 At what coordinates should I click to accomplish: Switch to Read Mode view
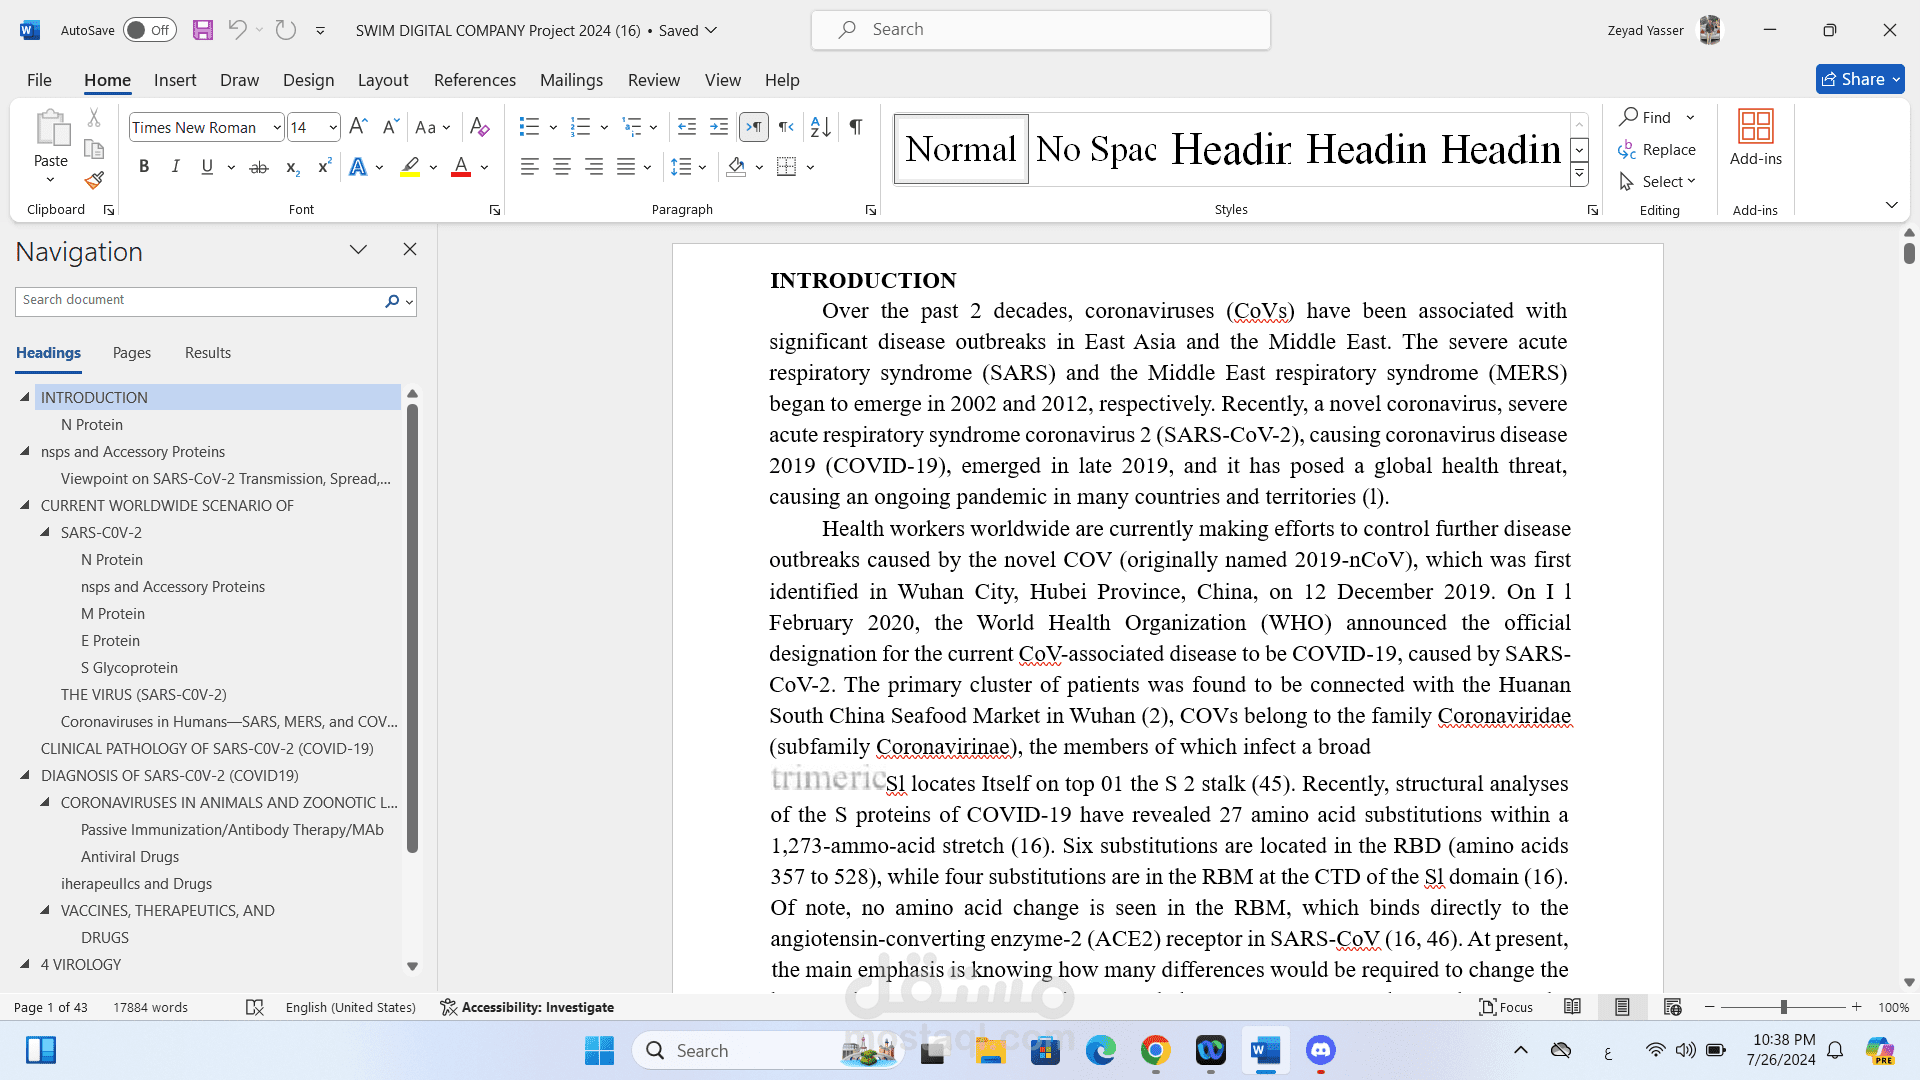tap(1573, 1007)
